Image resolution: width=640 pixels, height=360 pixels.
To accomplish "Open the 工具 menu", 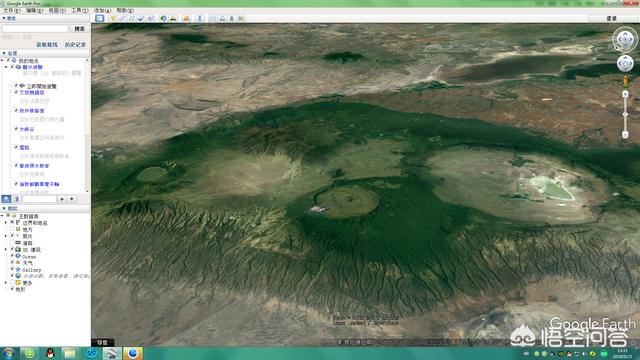I will pyautogui.click(x=80, y=10).
